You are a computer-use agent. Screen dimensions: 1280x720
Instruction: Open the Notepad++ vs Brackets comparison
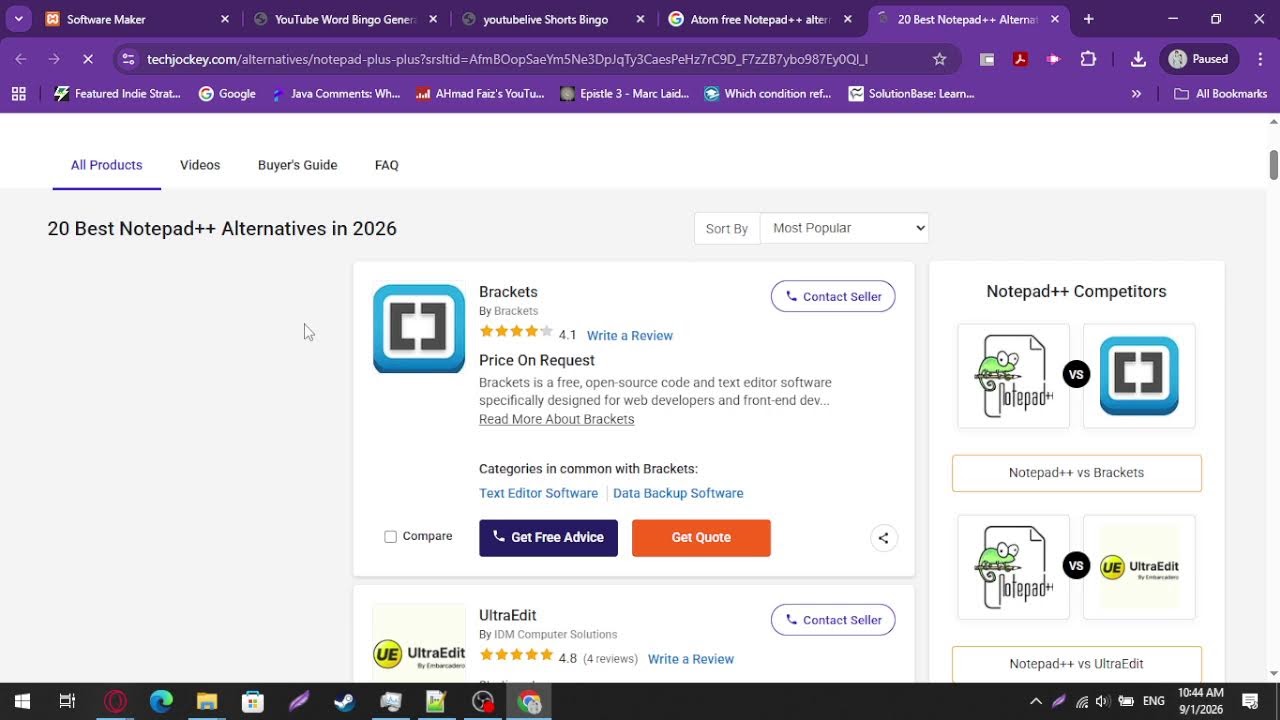pos(1076,473)
